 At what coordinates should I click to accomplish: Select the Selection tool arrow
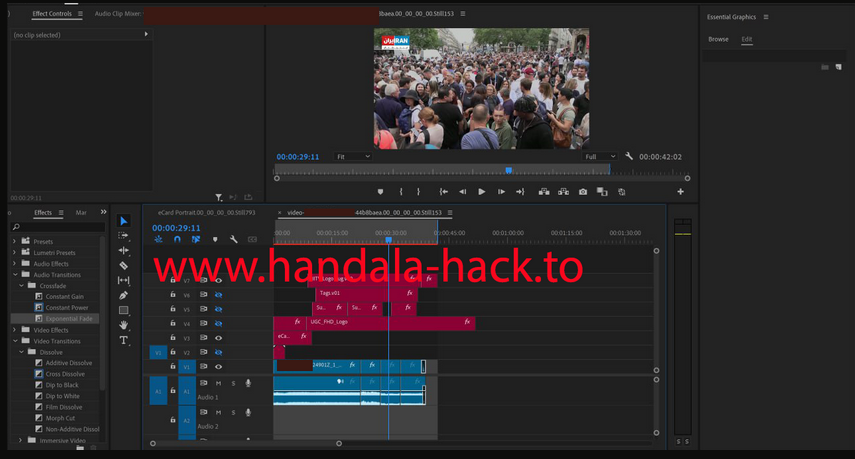point(124,221)
